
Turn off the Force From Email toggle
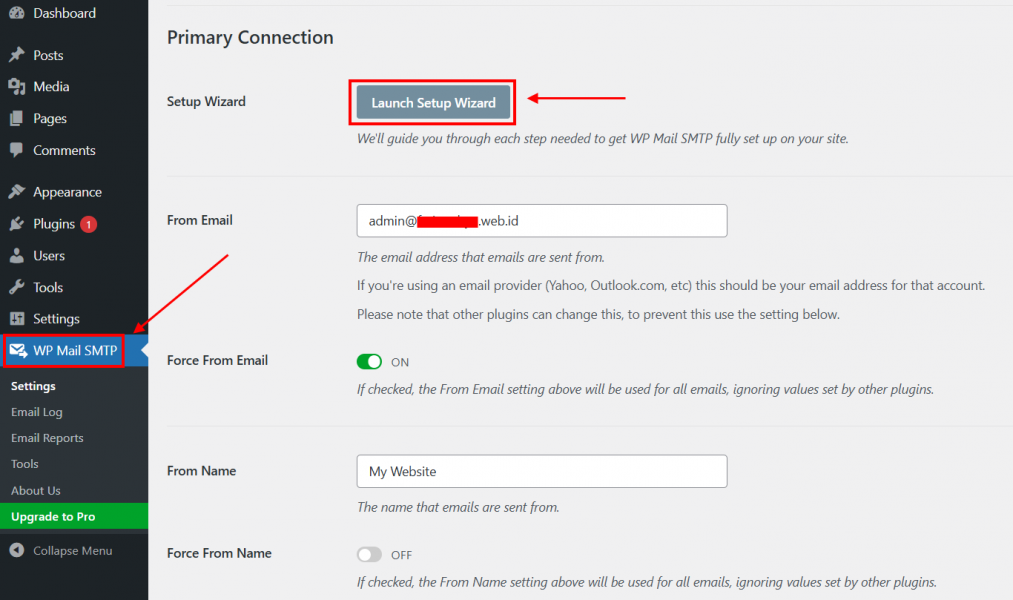click(370, 362)
